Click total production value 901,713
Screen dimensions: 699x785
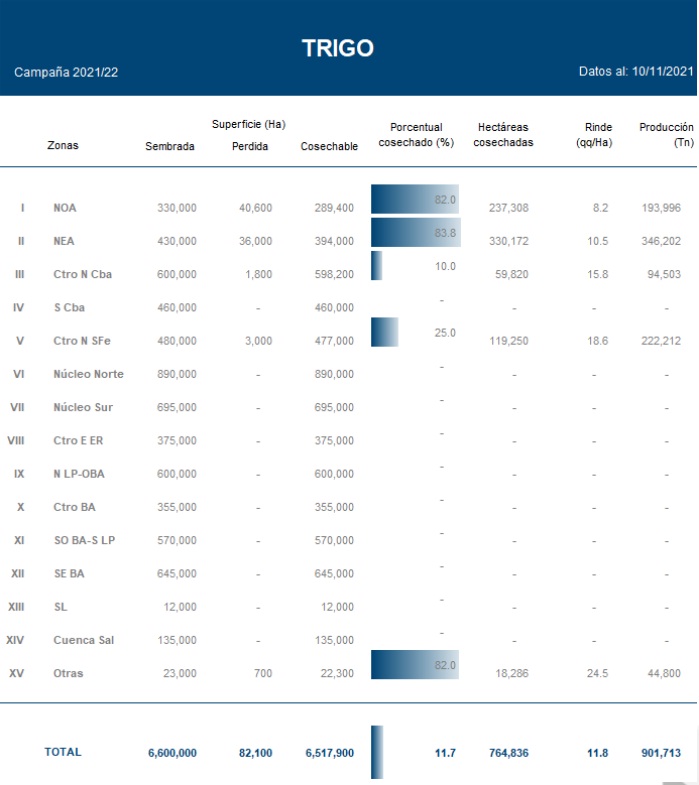click(660, 753)
